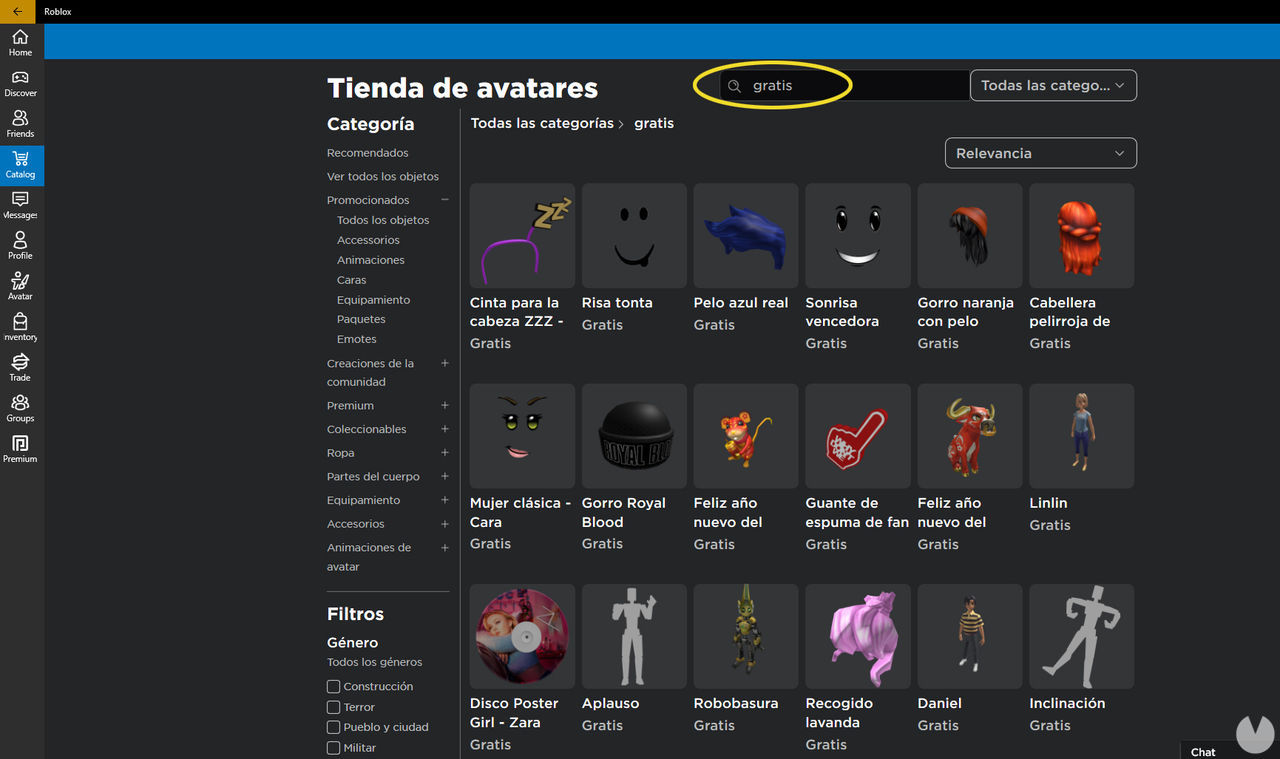
Task: Open the Aplauso emote item
Action: [634, 660]
